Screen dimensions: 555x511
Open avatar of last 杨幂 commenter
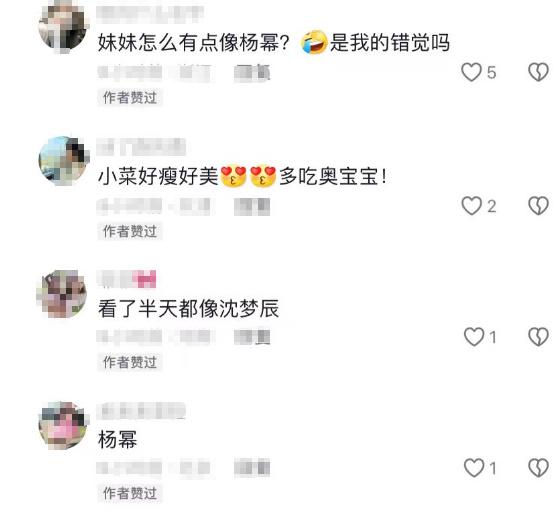click(x=63, y=425)
